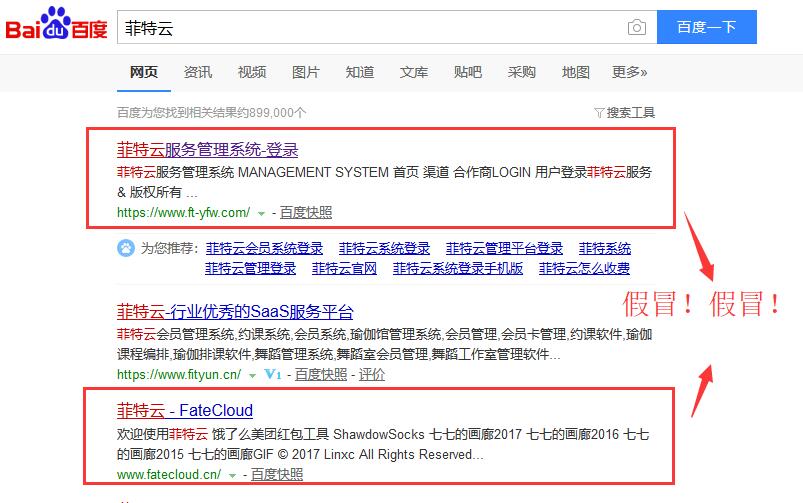Open the 更多» menu
This screenshot has height=503, width=803.
(x=629, y=72)
